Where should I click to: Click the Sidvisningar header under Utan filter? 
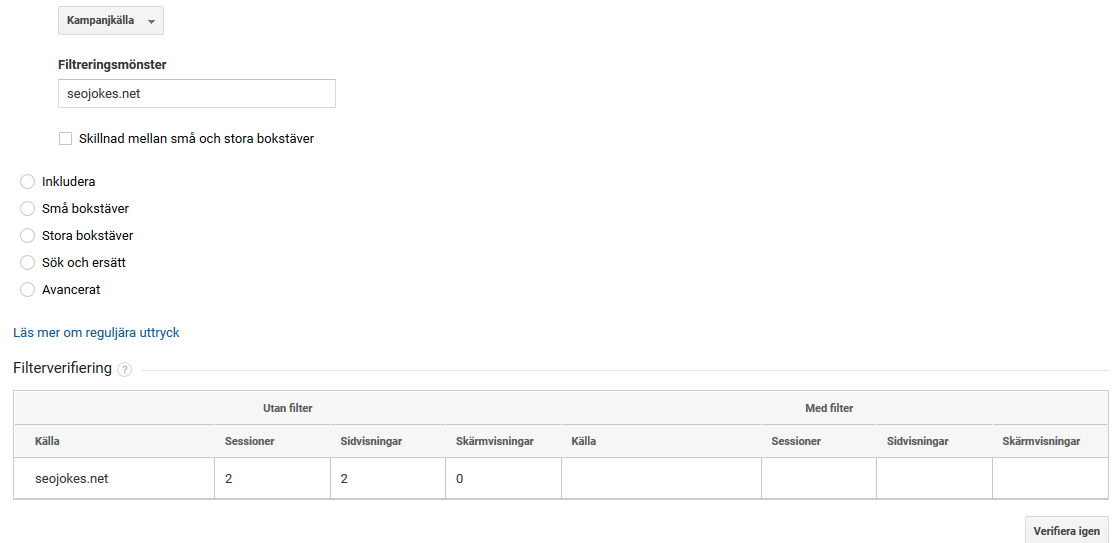coord(365,441)
